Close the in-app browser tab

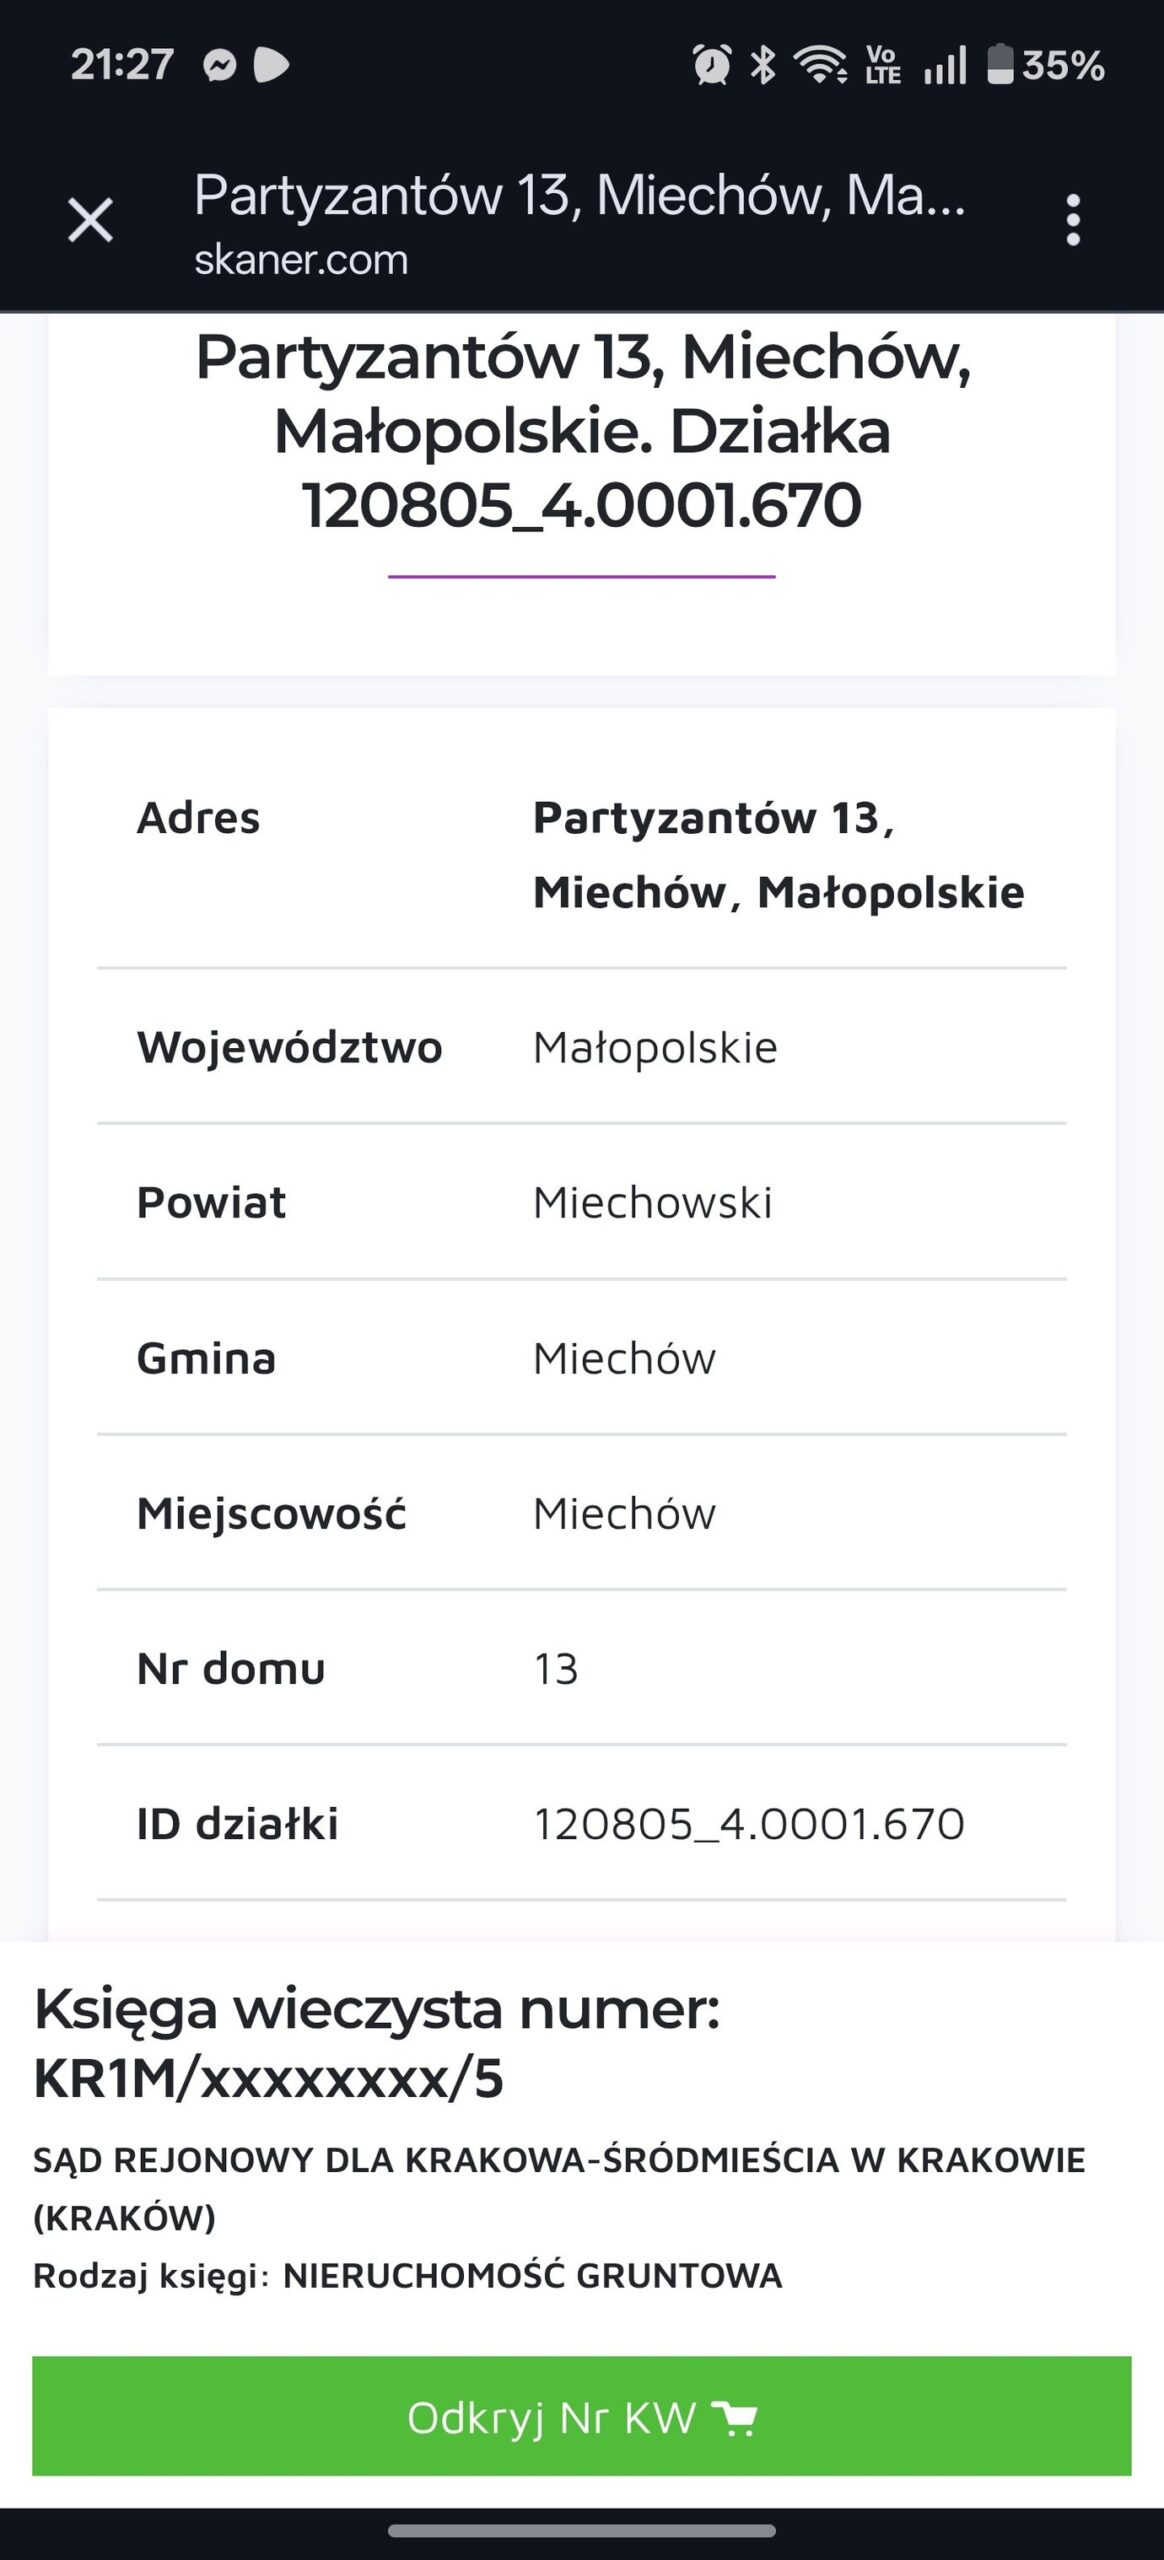90,220
